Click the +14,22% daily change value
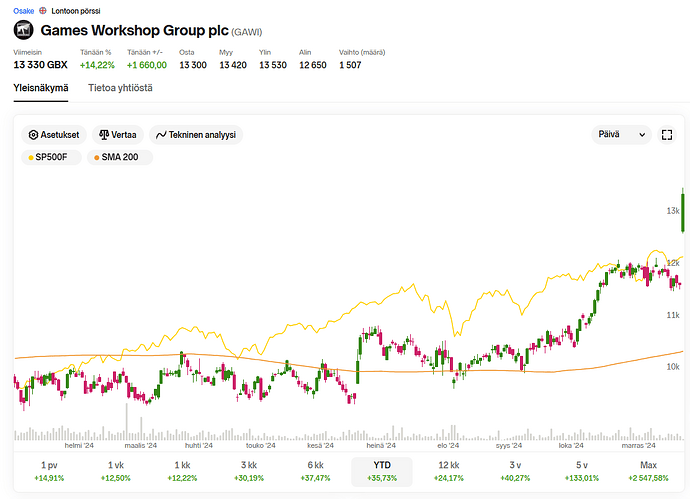The height and width of the screenshot is (499, 690). pos(97,65)
